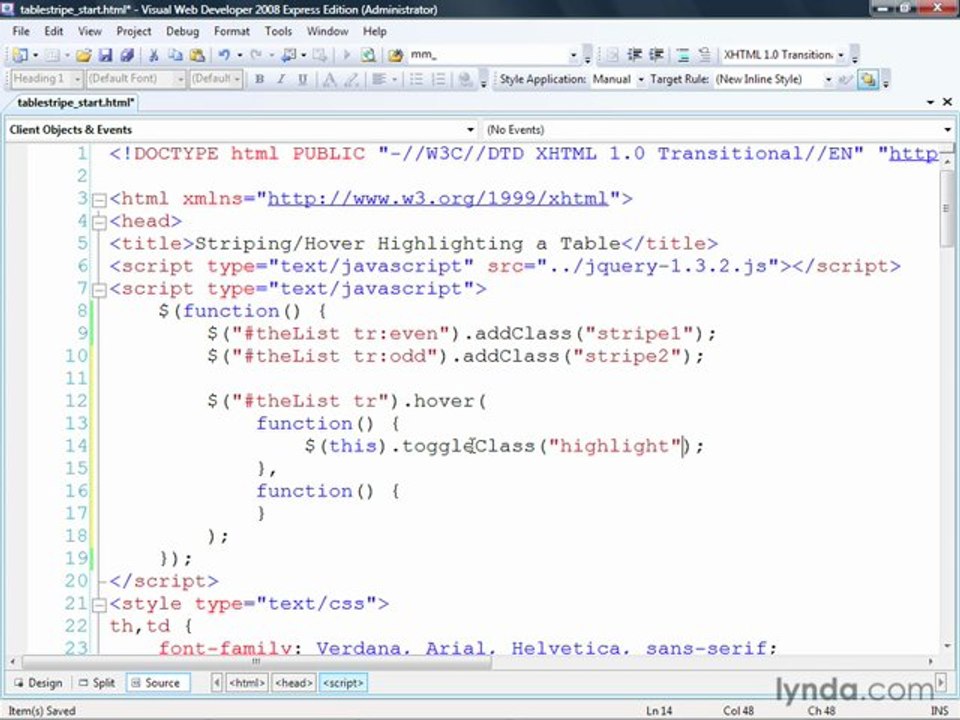
Task: Select the <html> tag navigator button
Action: point(247,683)
